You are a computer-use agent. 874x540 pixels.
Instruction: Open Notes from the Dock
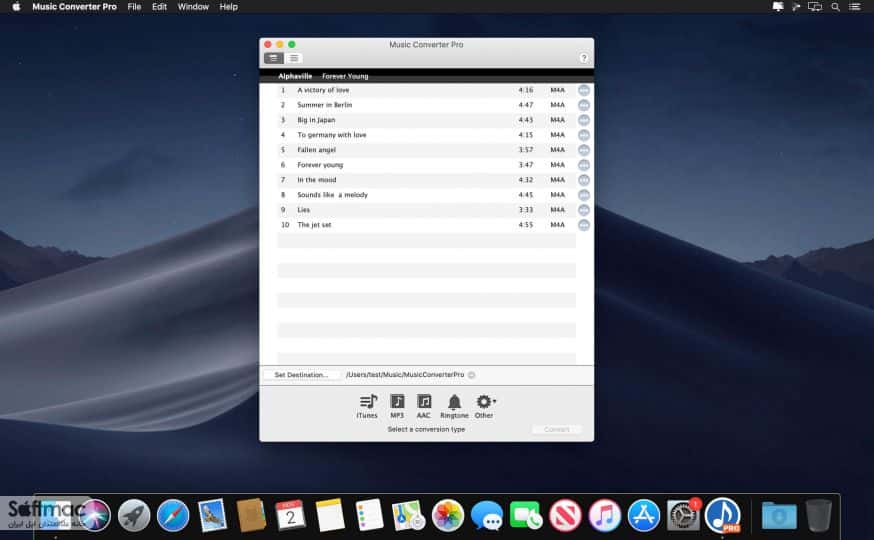(x=330, y=514)
